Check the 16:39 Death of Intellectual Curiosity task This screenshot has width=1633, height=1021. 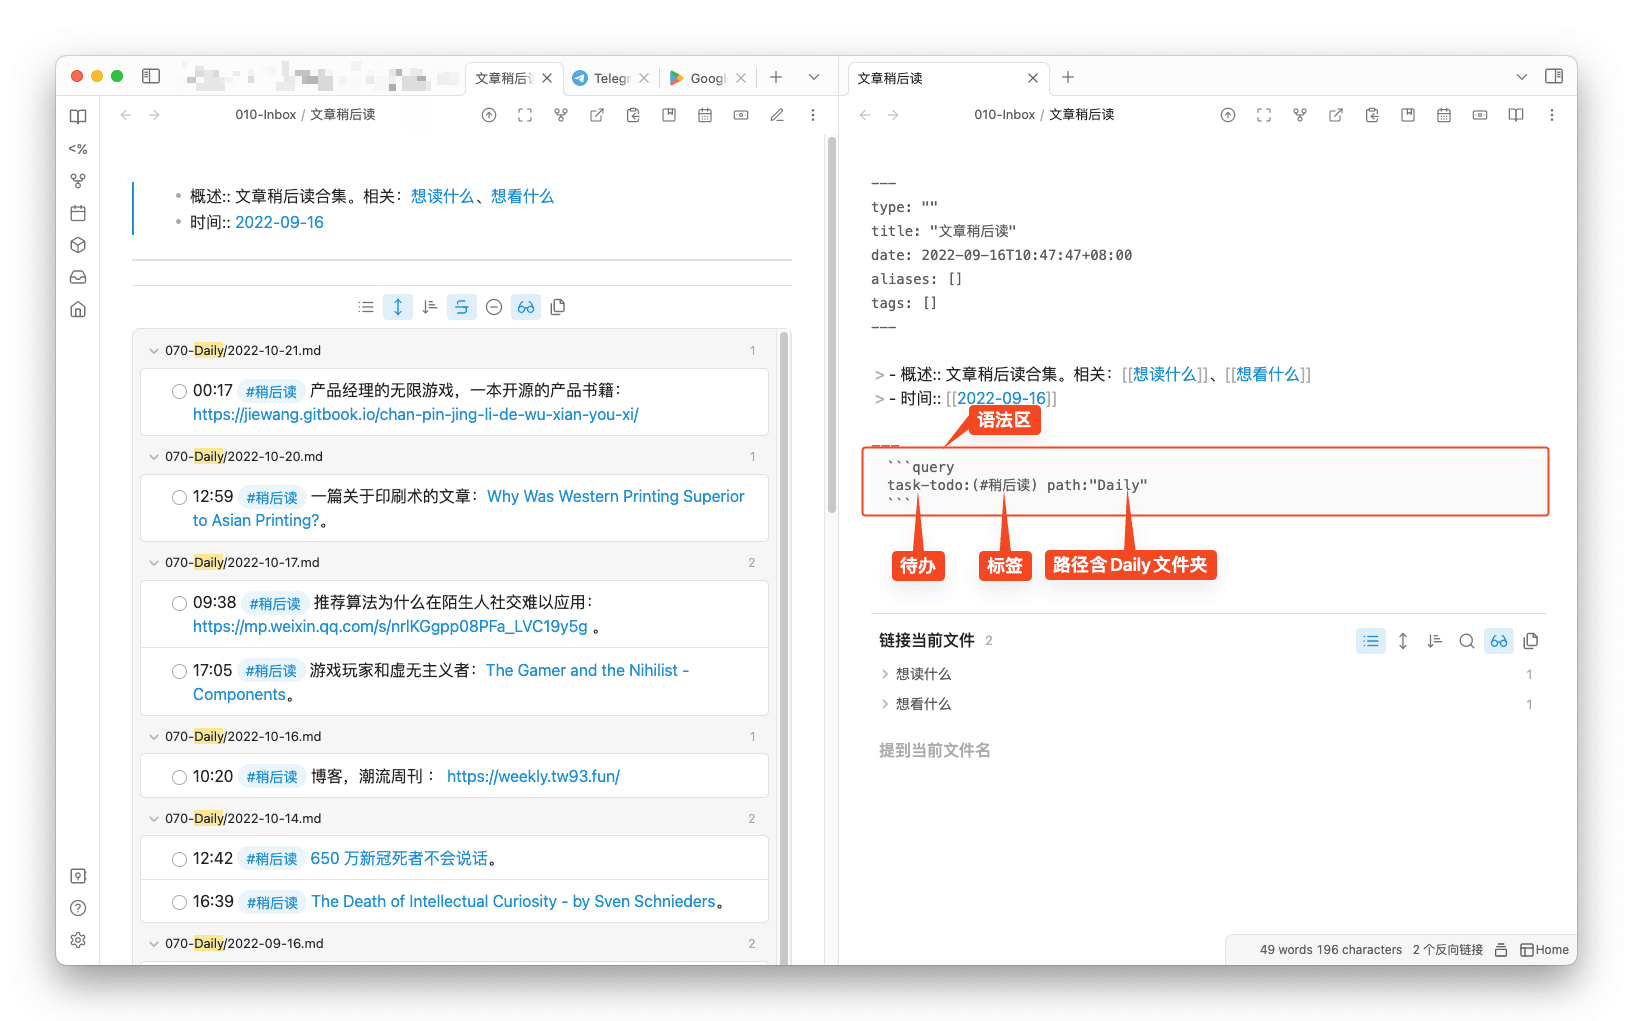179,902
